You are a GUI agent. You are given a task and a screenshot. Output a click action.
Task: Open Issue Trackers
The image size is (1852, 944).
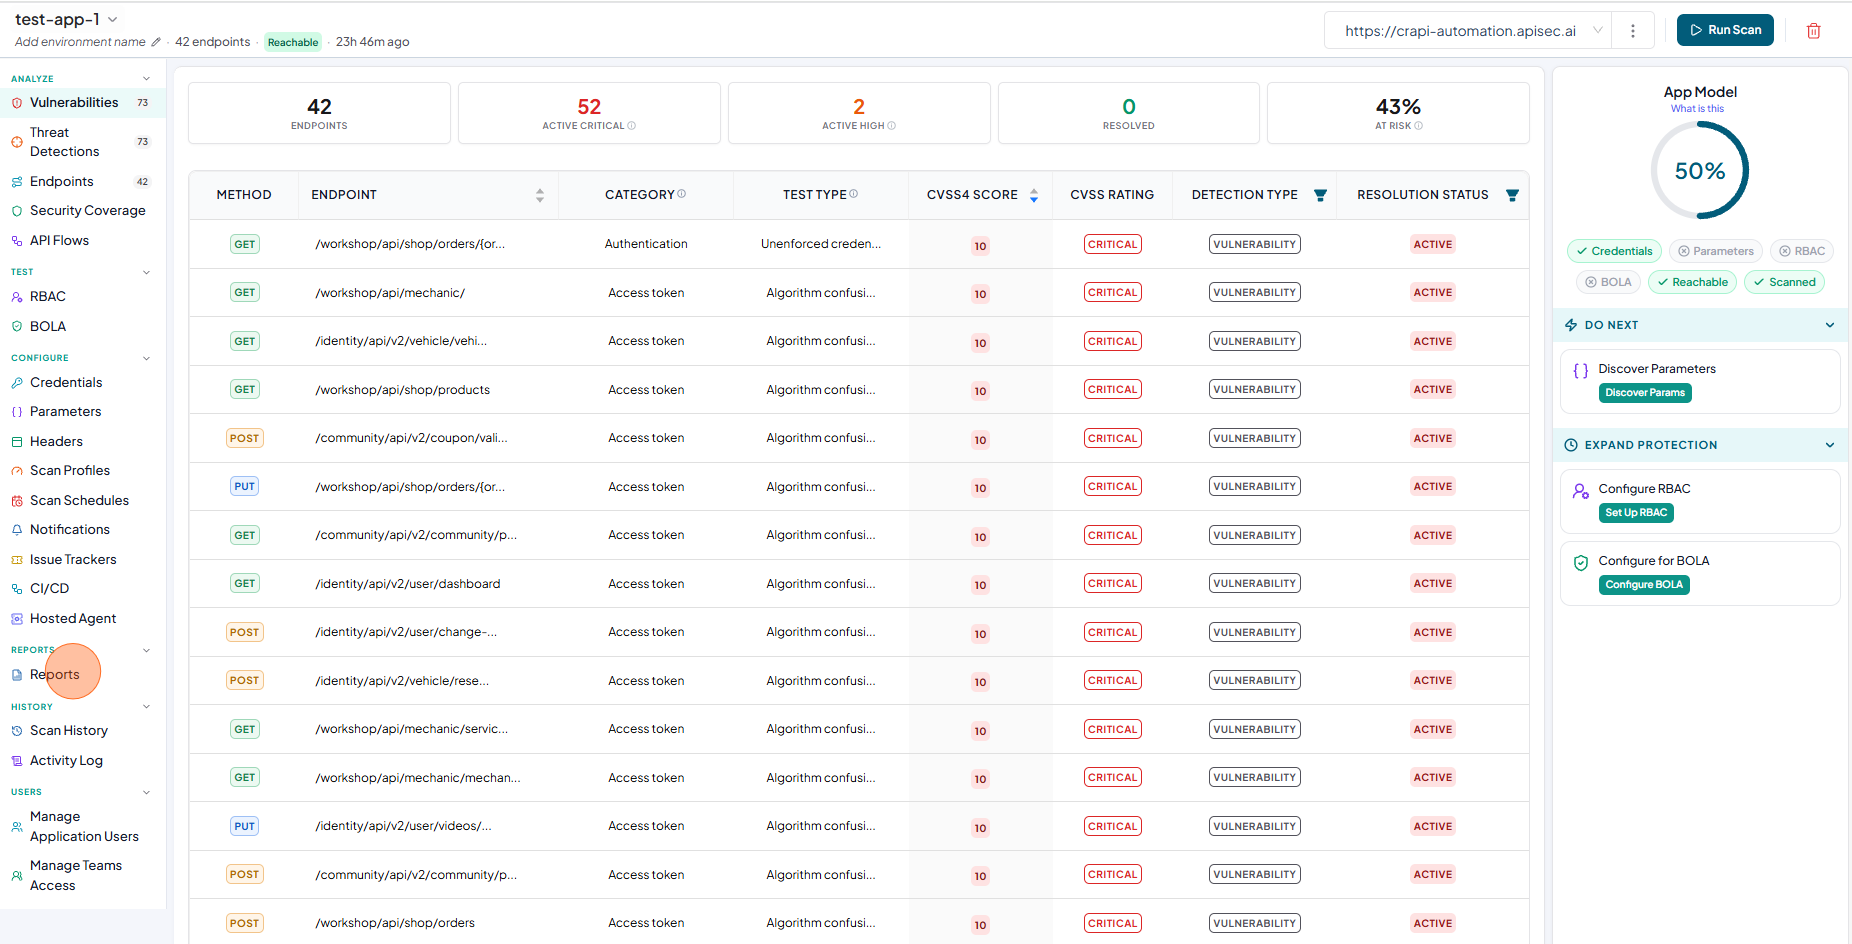(x=82, y=559)
